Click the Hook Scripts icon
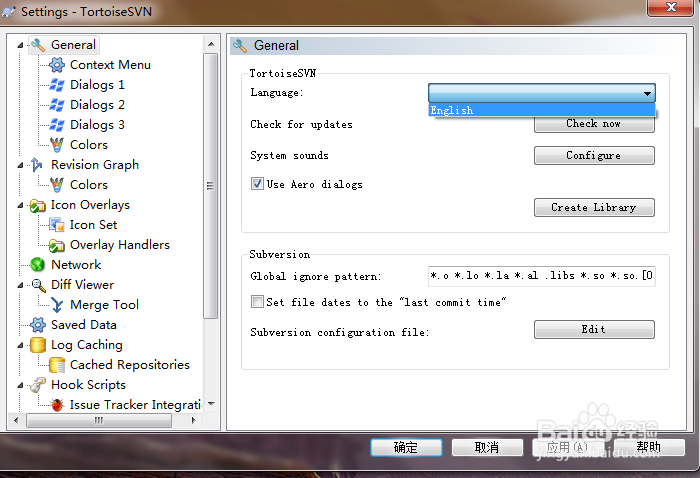 click(x=38, y=385)
